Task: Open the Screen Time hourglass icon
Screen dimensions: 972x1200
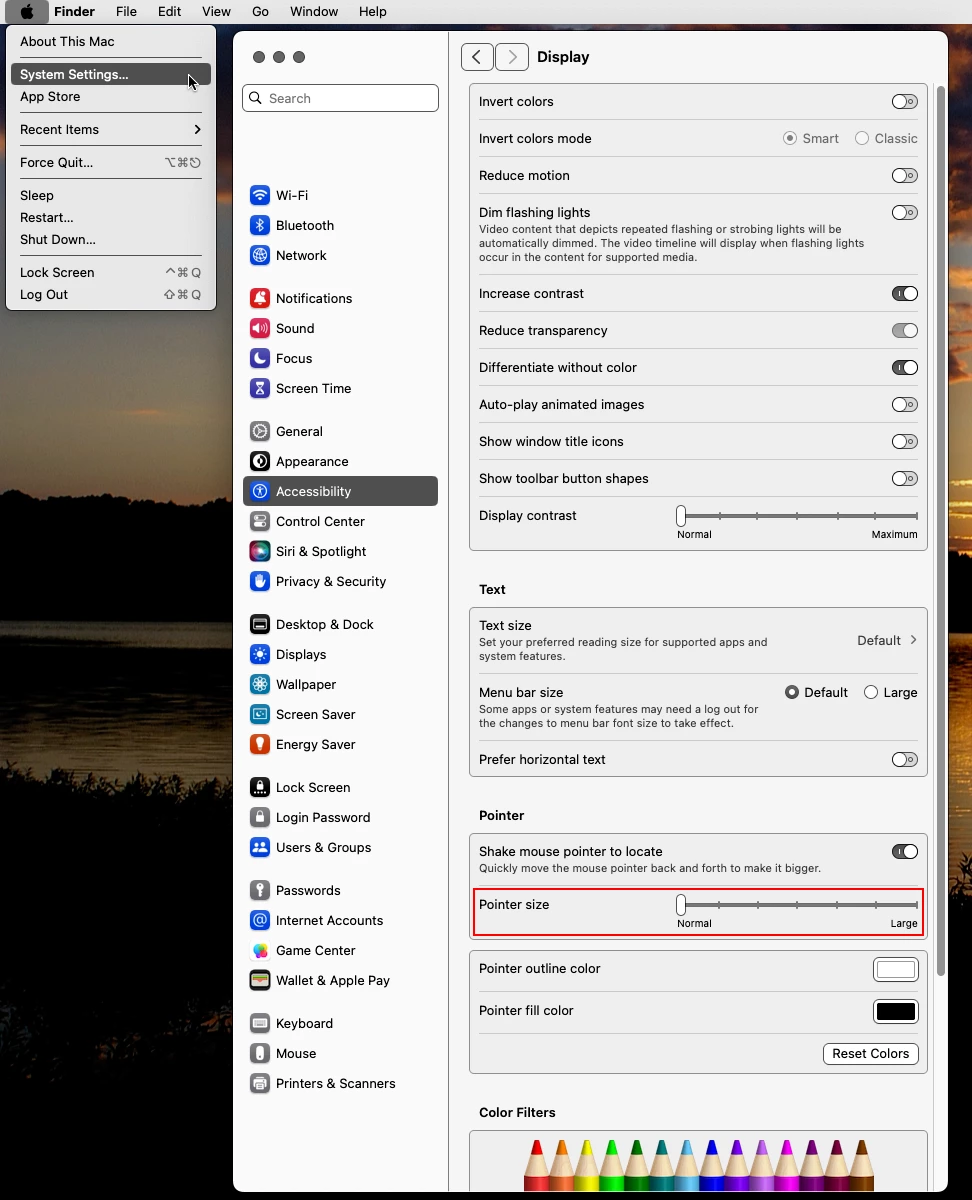Action: 260,388
